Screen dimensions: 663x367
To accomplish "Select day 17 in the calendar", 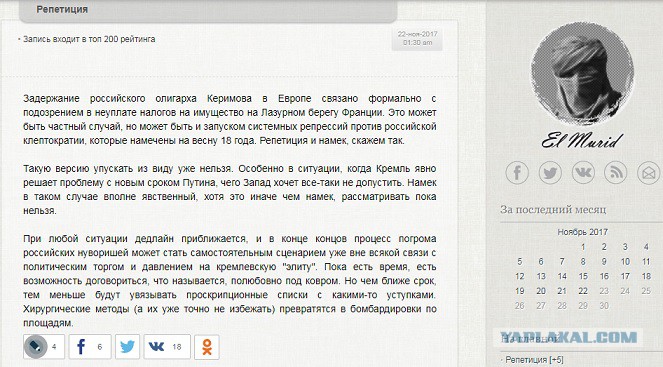I will [x=625, y=277].
